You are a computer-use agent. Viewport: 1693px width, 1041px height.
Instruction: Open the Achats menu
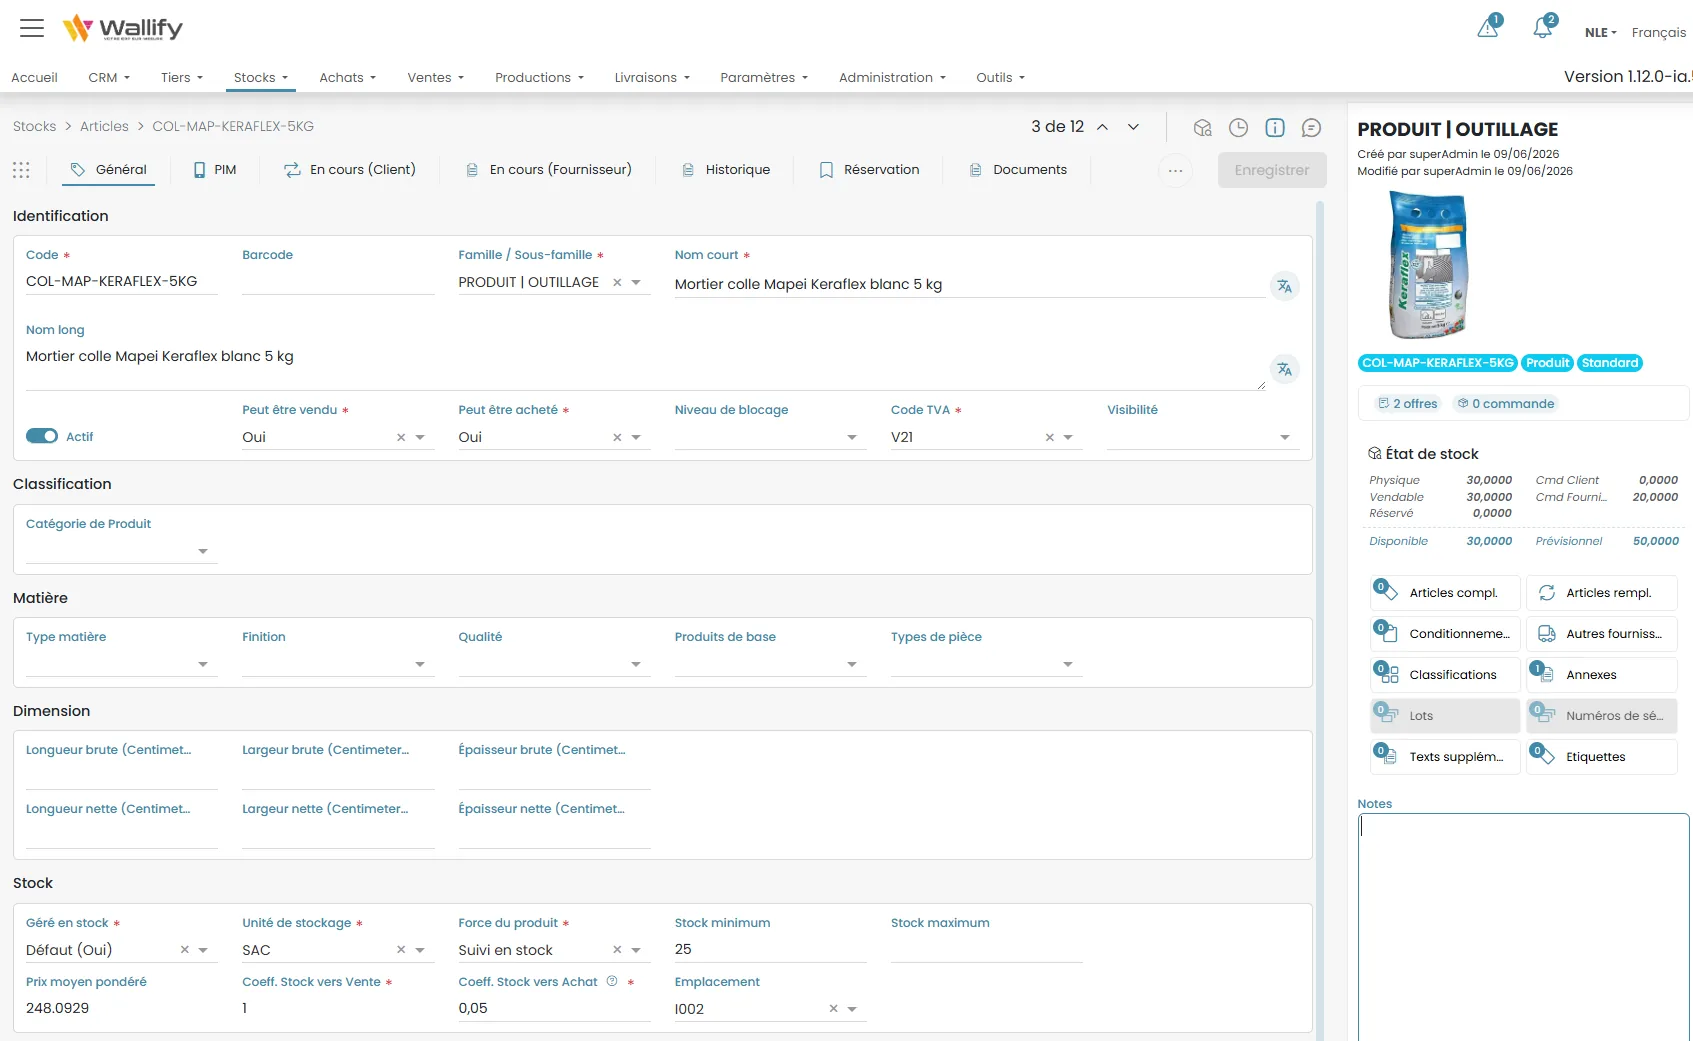(347, 77)
